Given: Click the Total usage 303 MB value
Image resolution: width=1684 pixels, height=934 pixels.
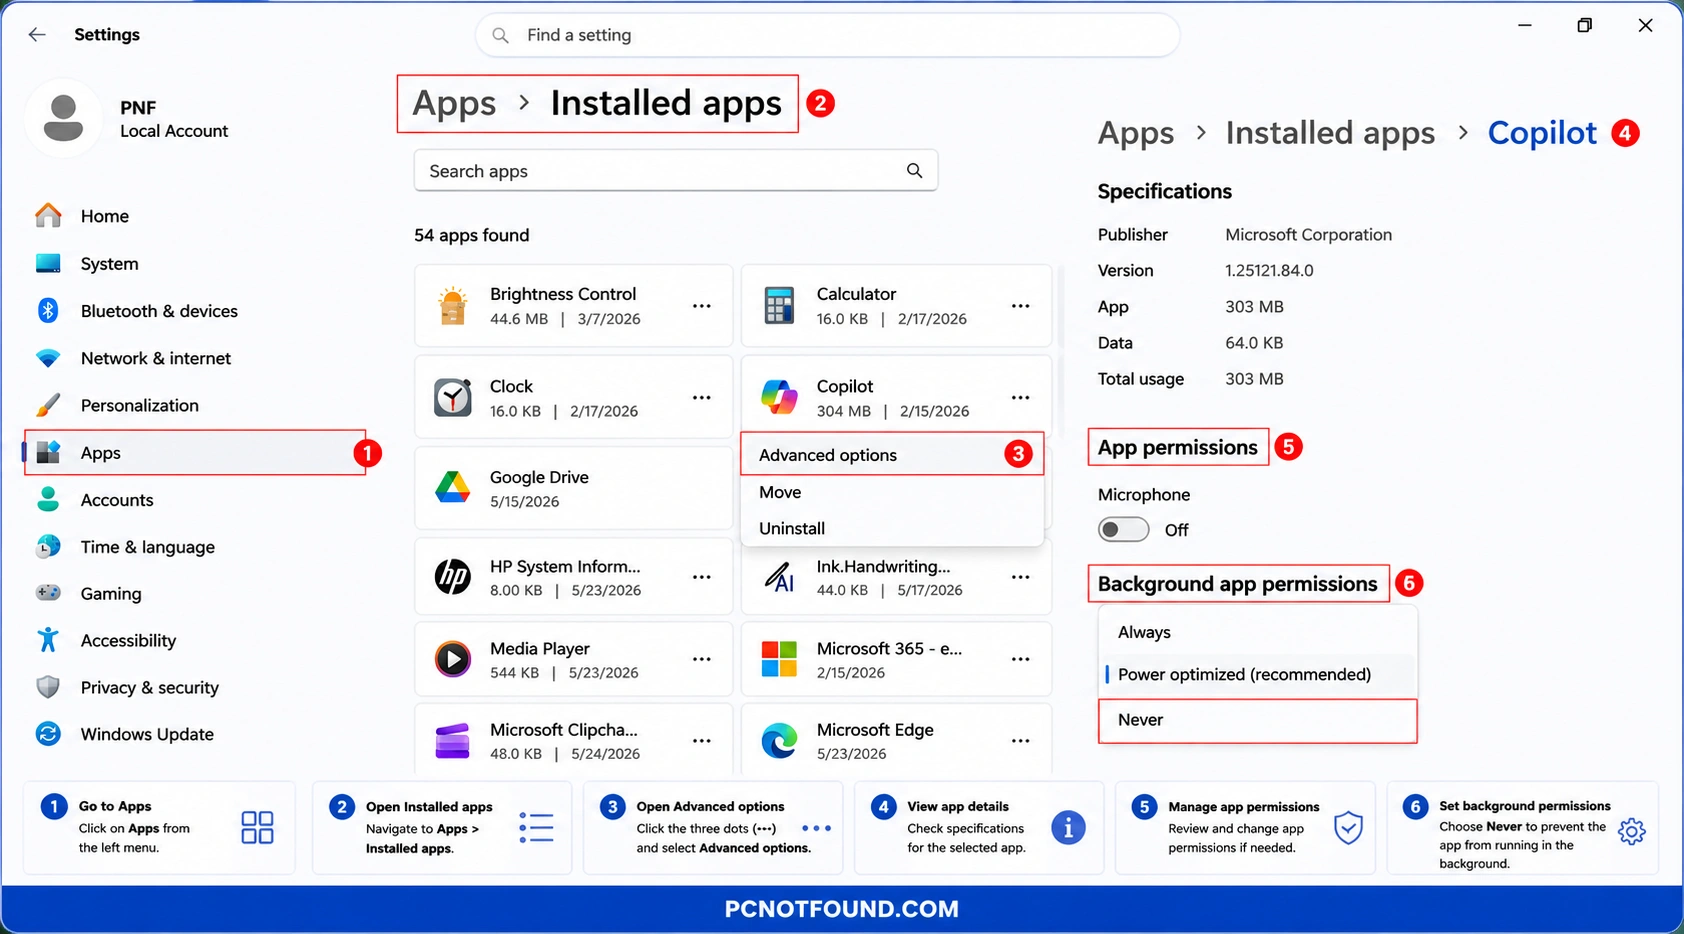Looking at the screenshot, I should click(x=1254, y=379).
